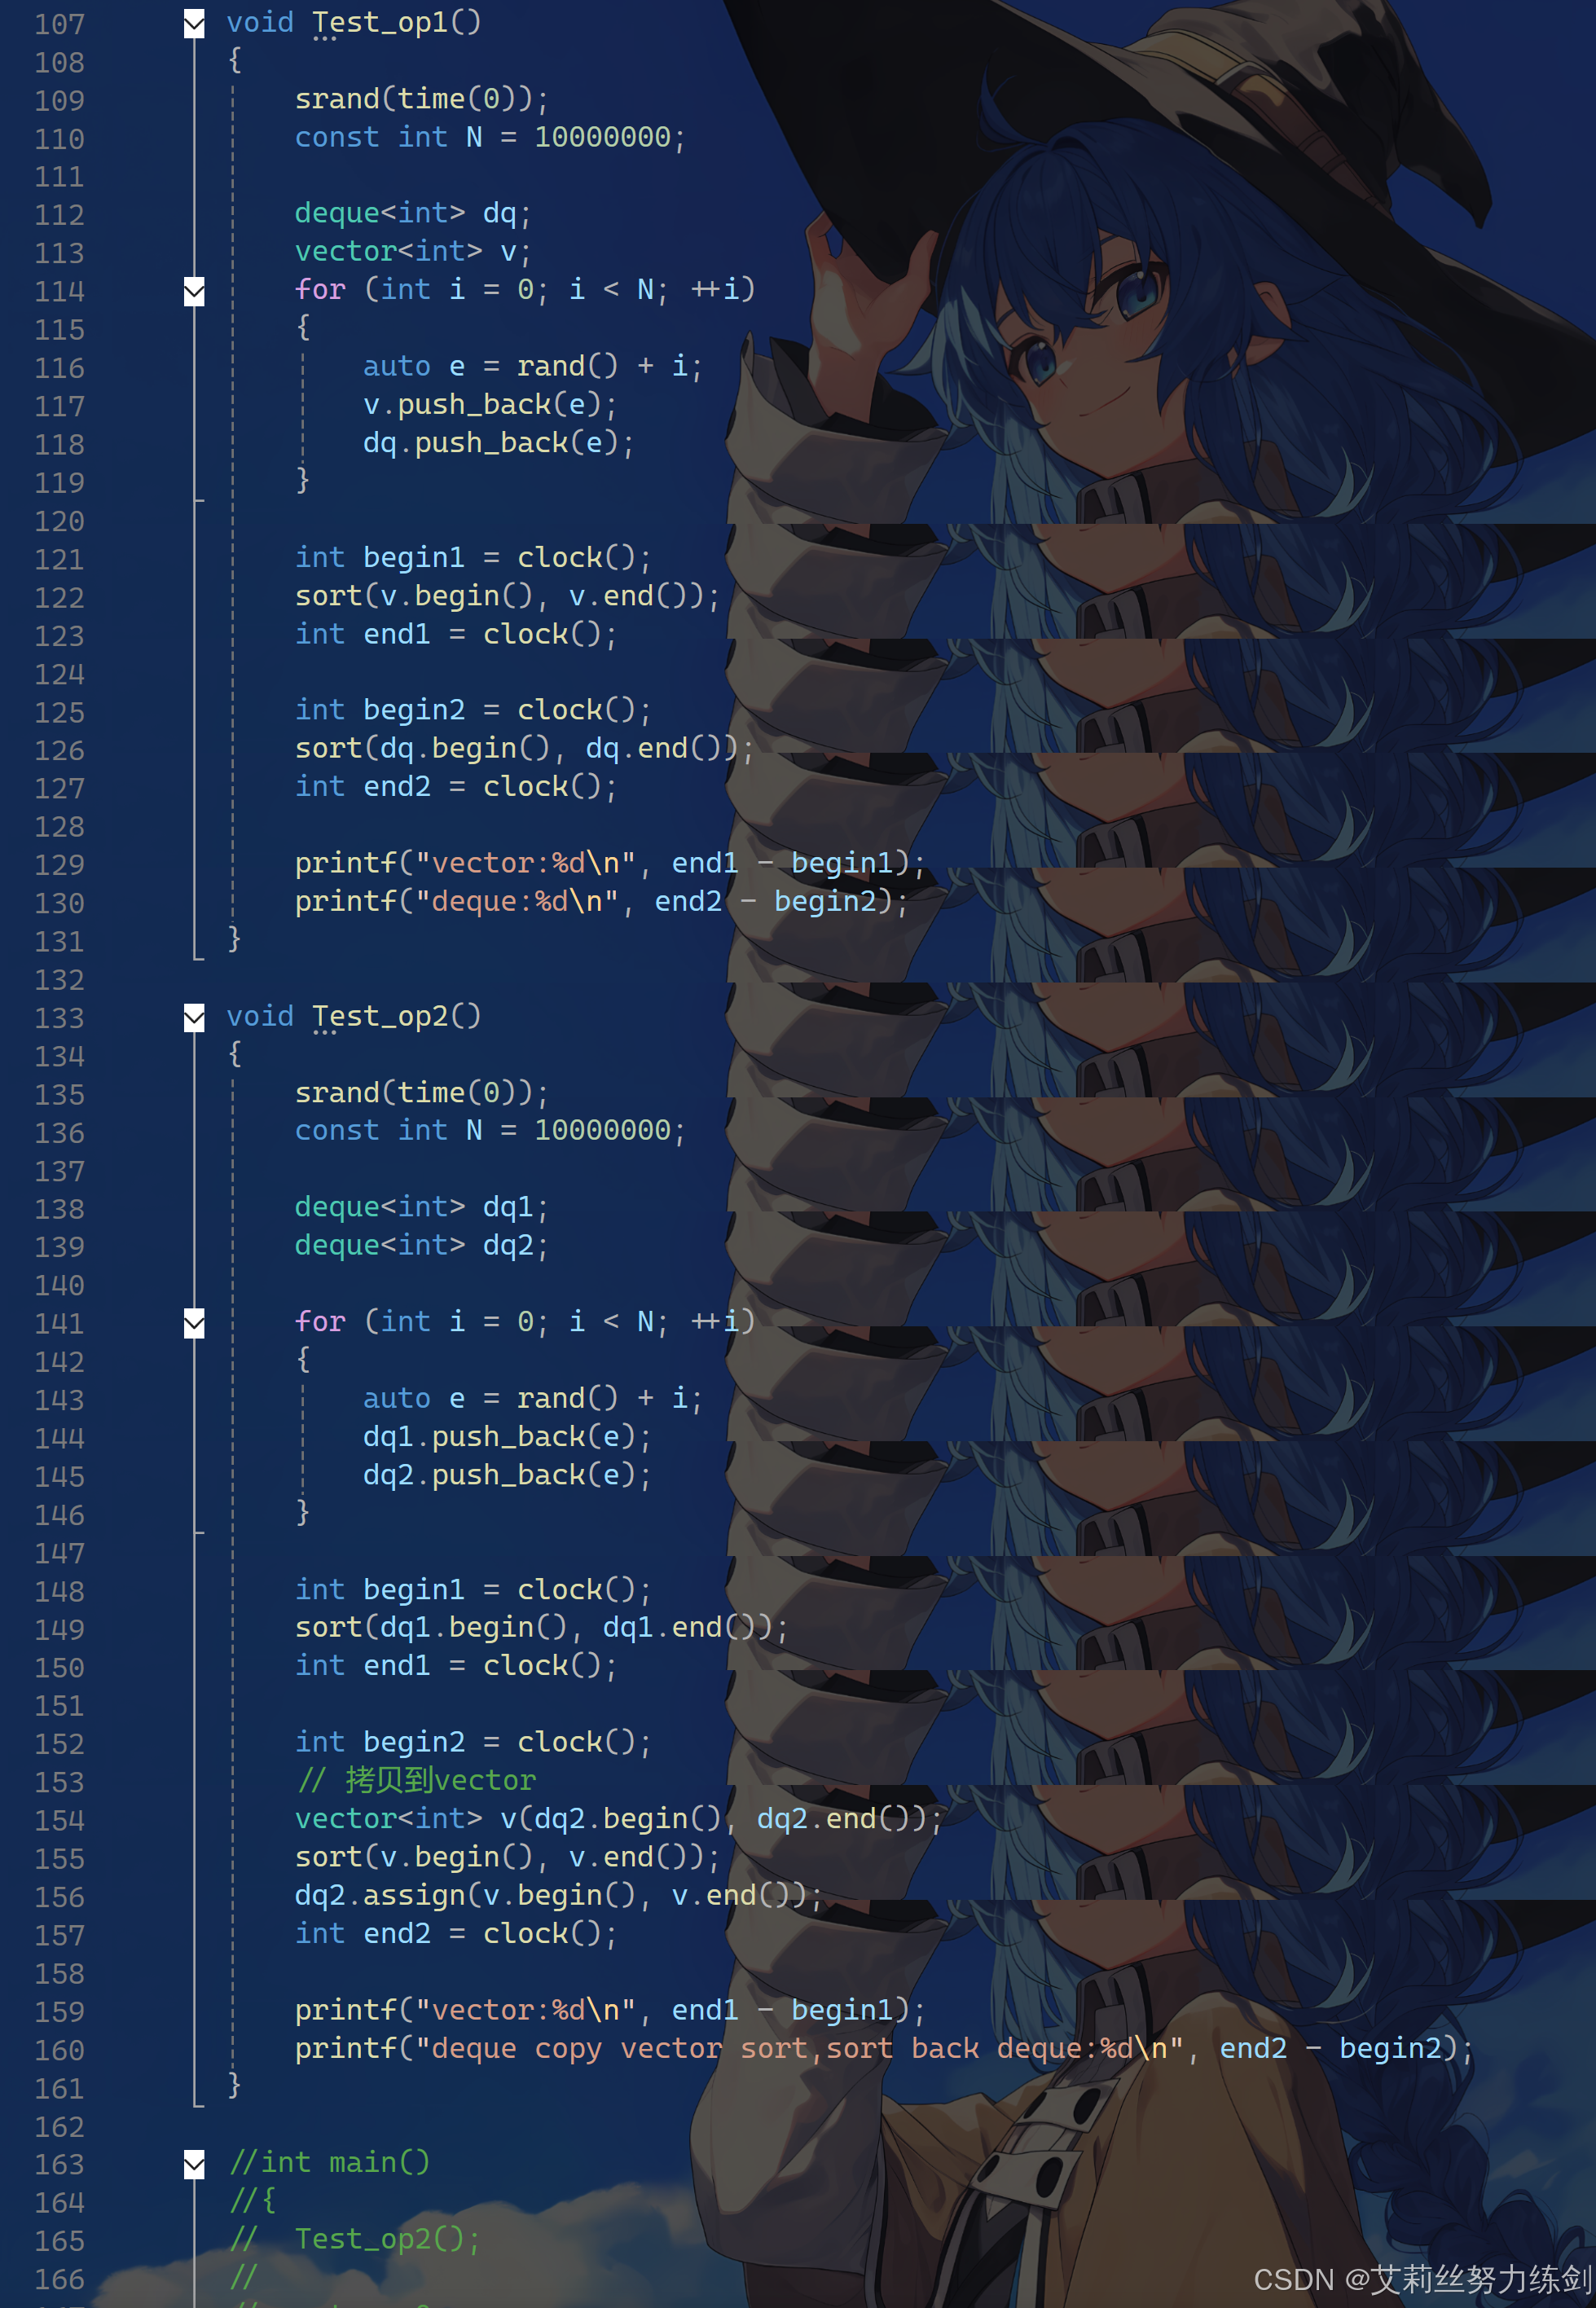This screenshot has height=2308, width=1596.
Task: Click sort(dq.begin(), dq.end()) on line 126
Action: [x=520, y=748]
